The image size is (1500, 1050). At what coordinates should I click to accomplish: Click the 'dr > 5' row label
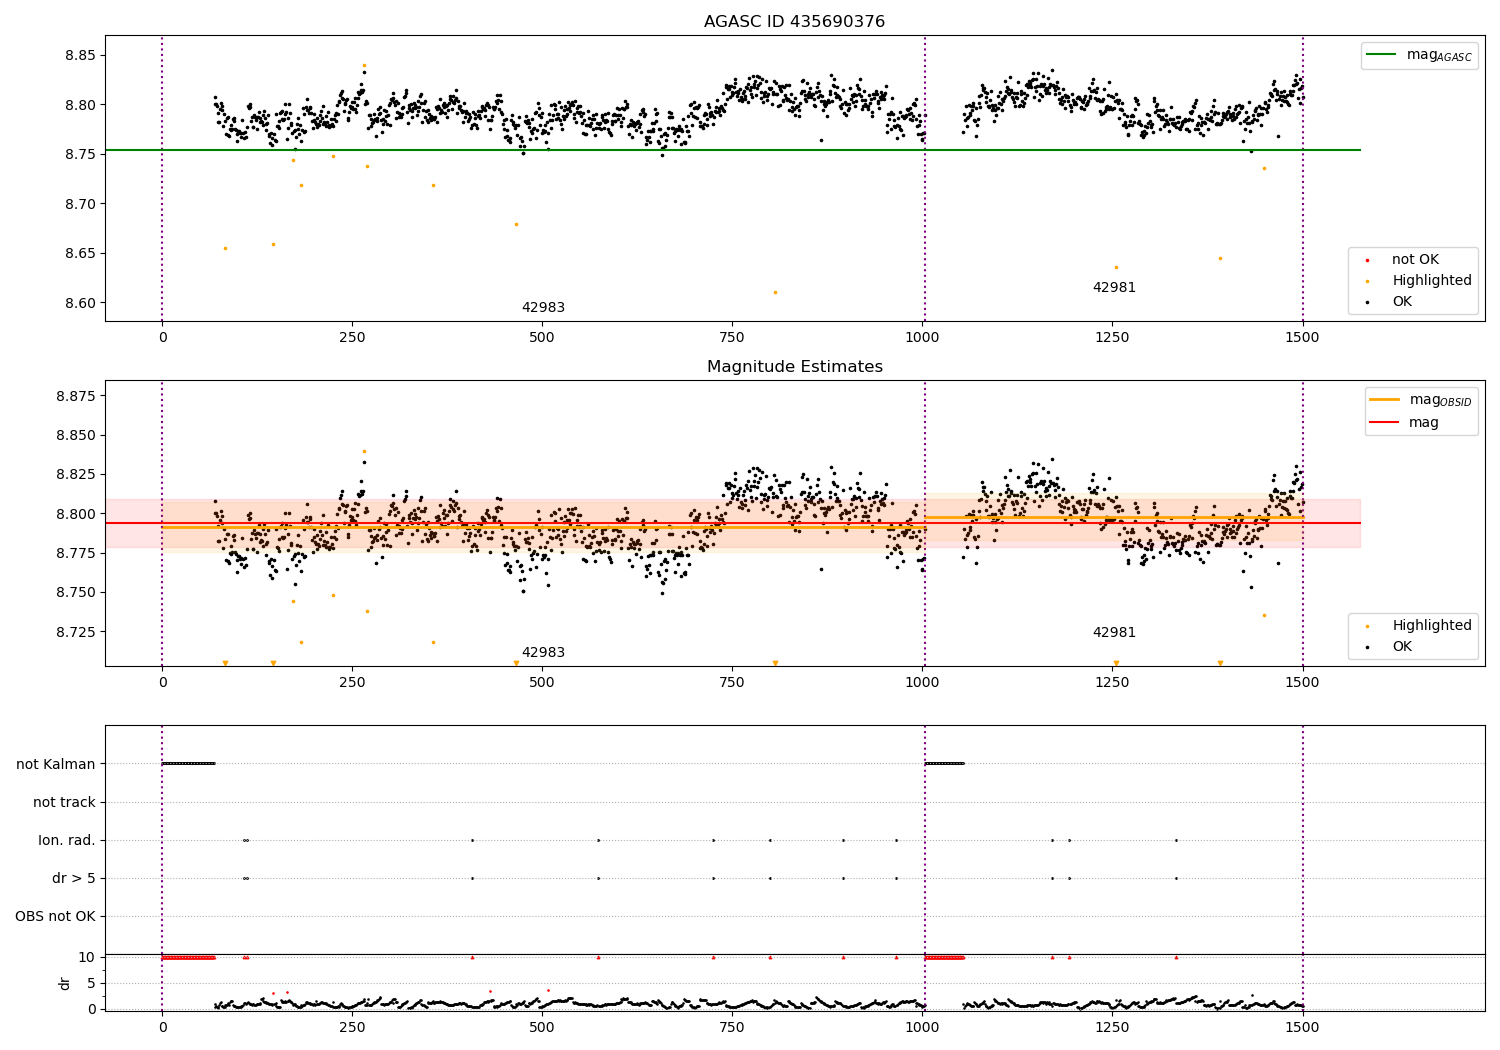tap(74, 878)
